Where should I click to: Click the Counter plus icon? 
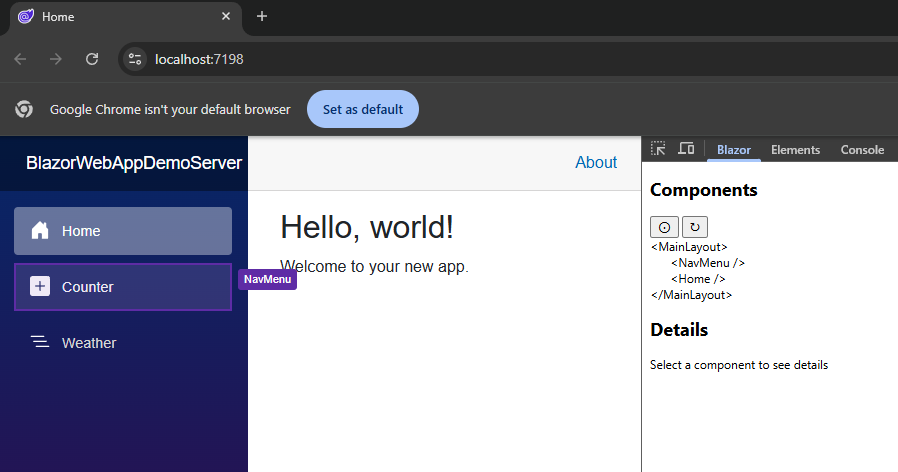40,286
